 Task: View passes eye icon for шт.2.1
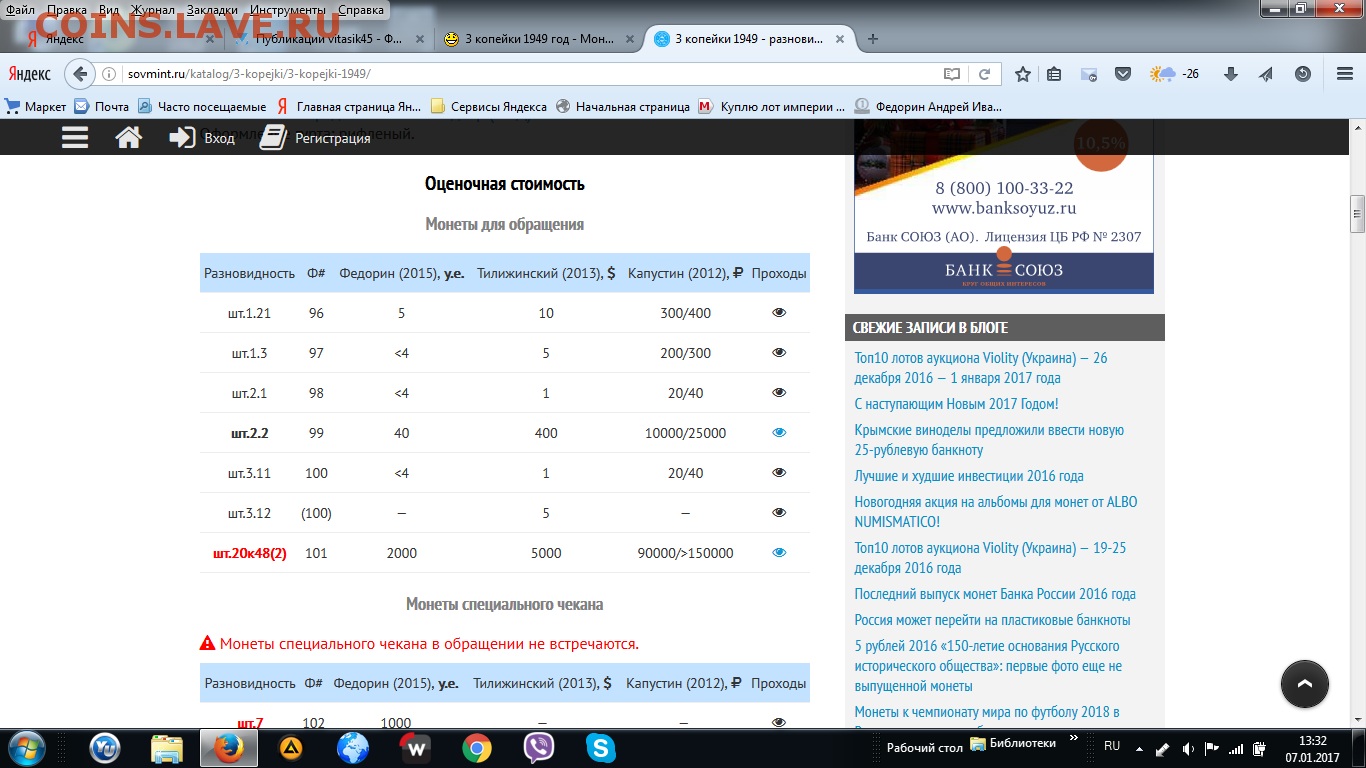click(x=780, y=393)
